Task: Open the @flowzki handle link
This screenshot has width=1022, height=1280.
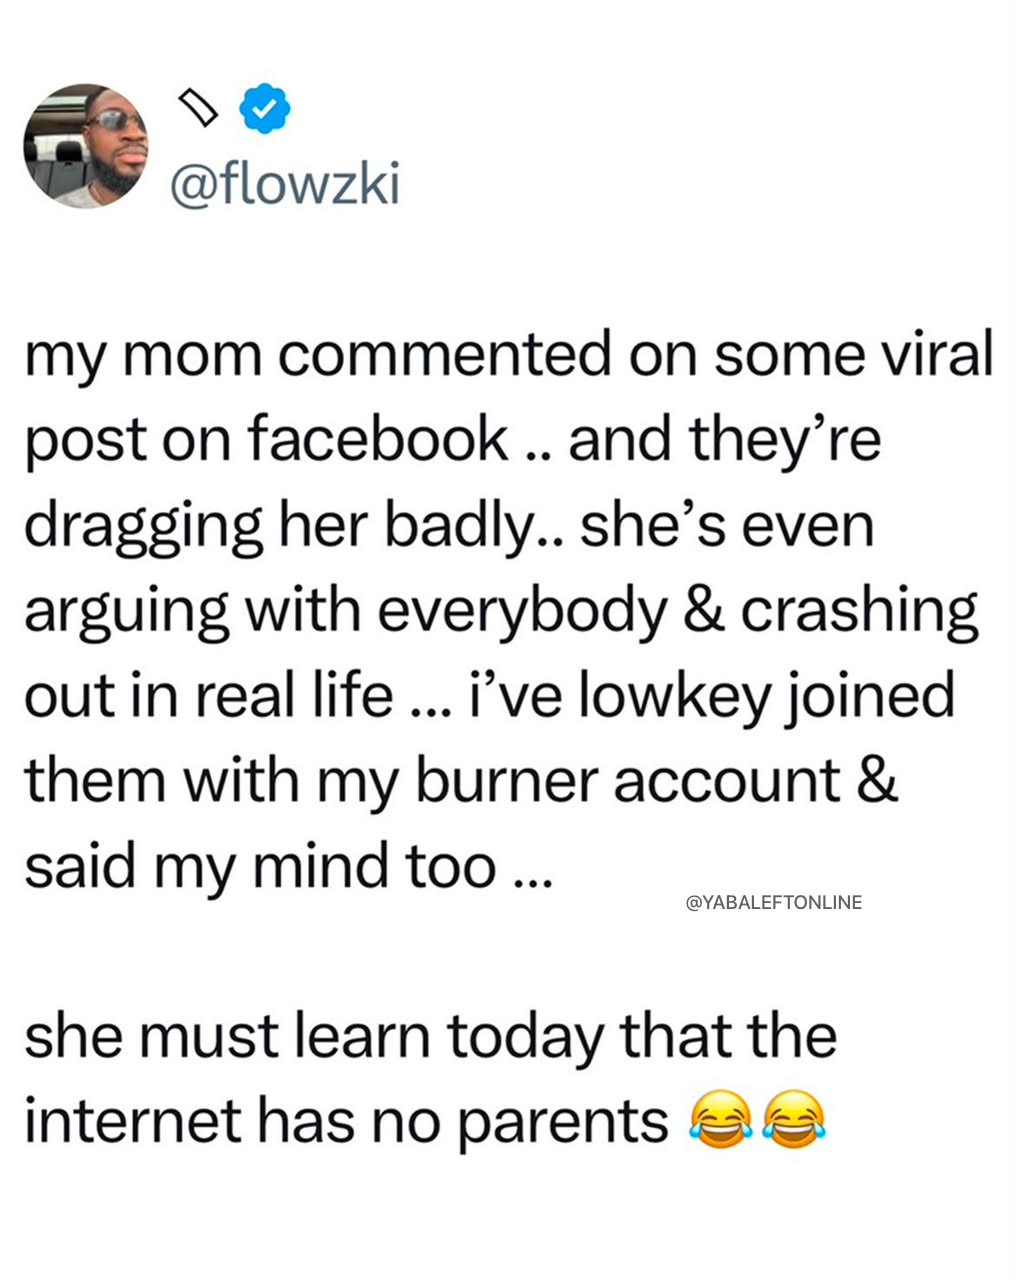Action: 284,184
